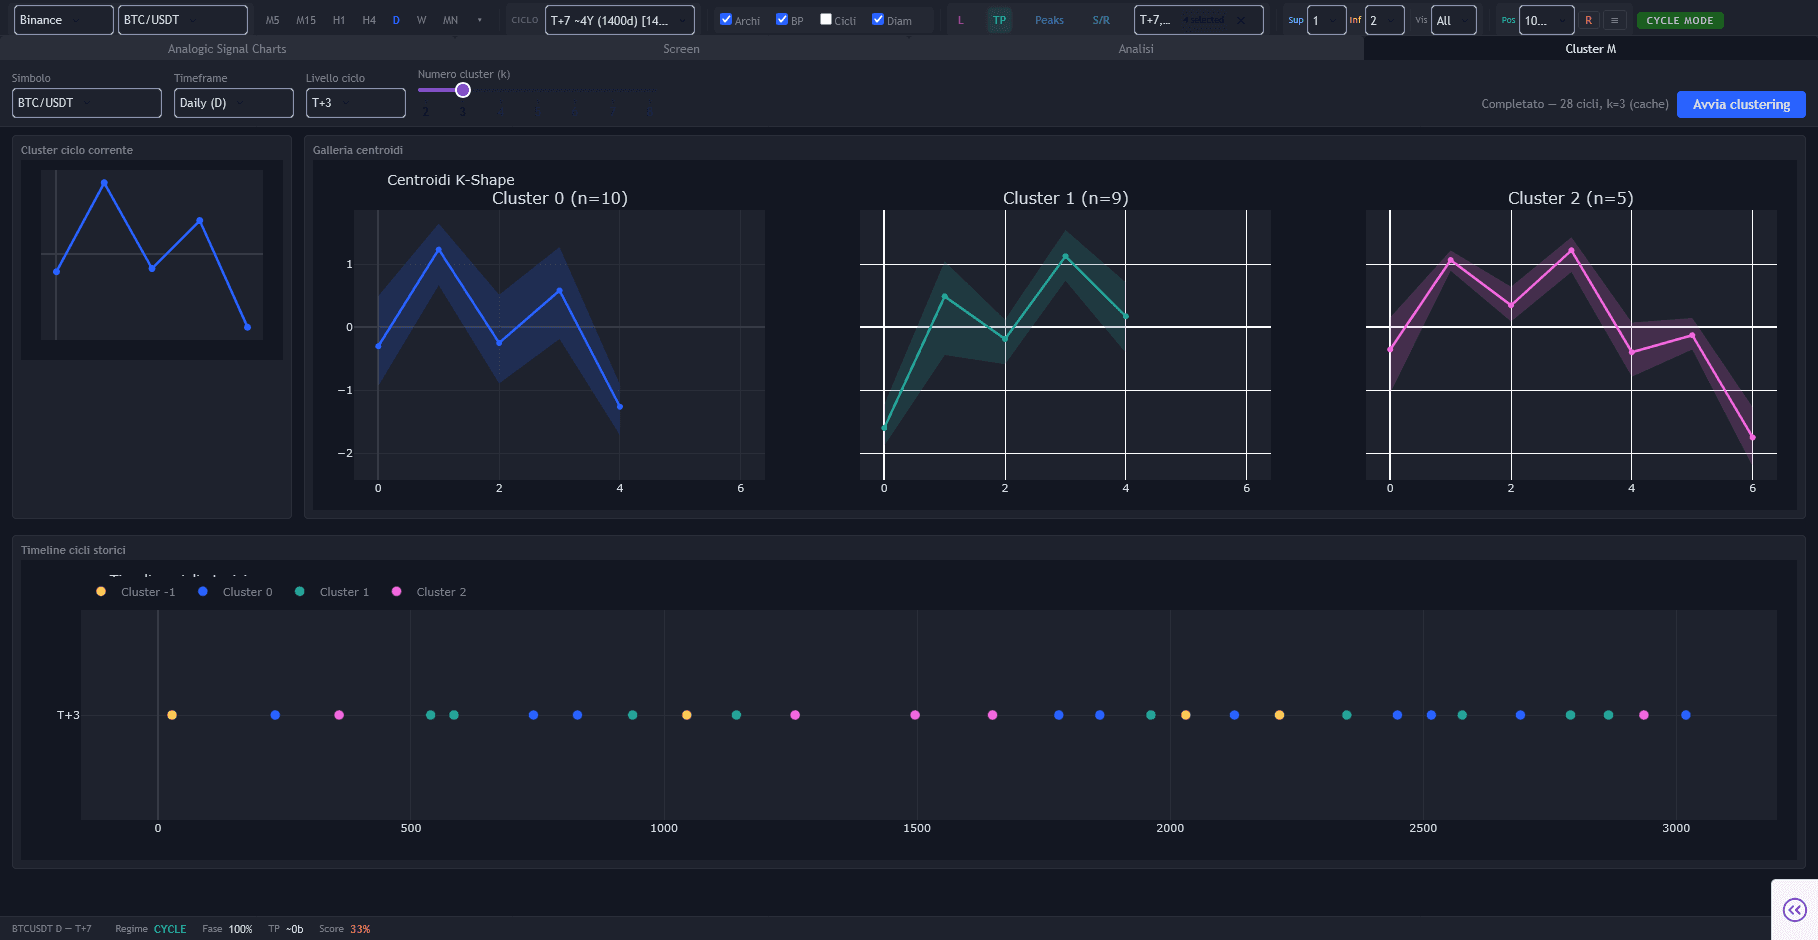Viewport: 1818px width, 940px height.
Task: Click the BTCUSDT D — T+7 status label
Action: pyautogui.click(x=52, y=929)
